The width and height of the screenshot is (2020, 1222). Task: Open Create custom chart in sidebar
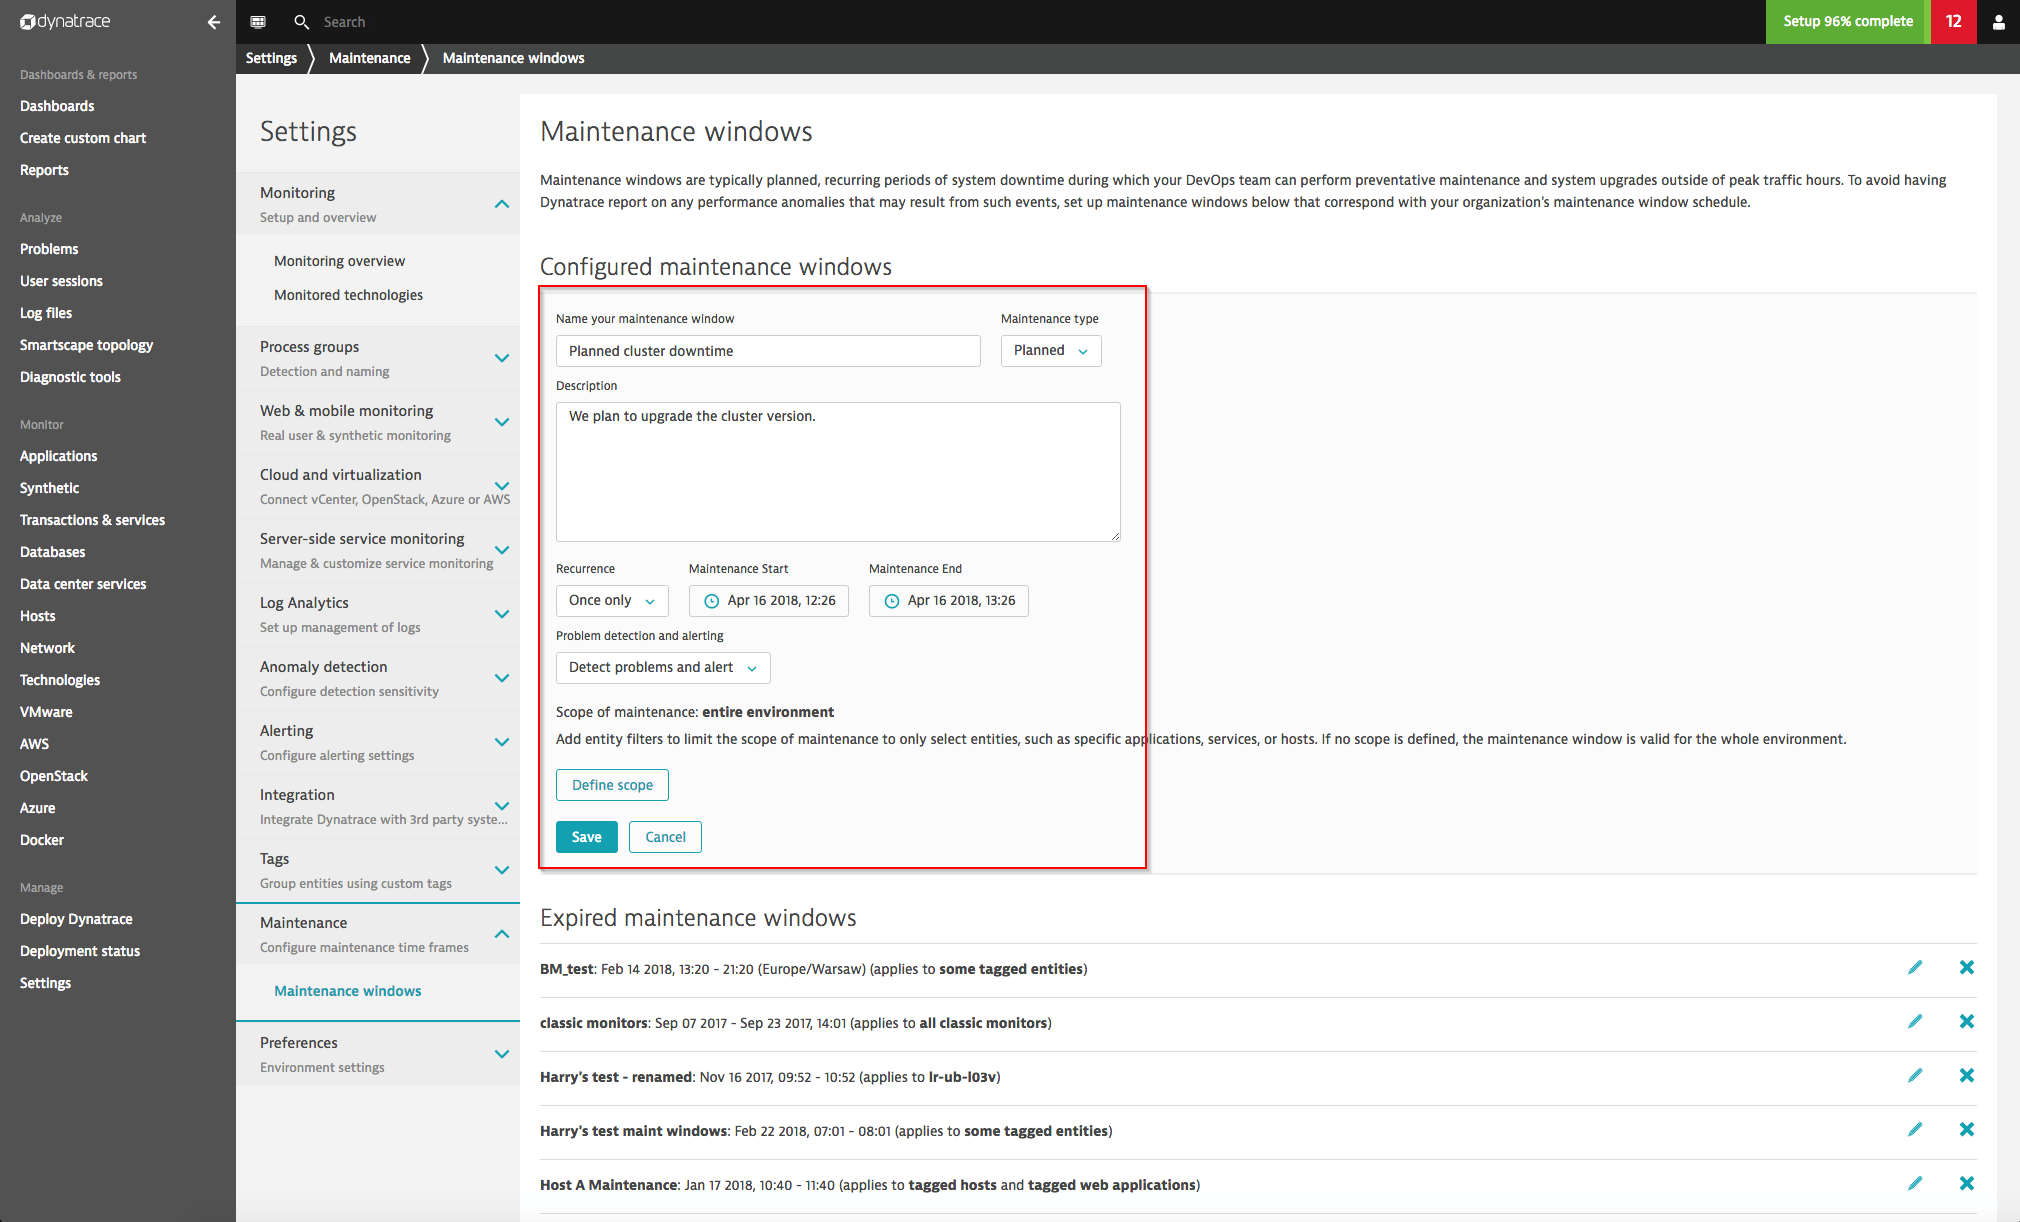(x=83, y=138)
